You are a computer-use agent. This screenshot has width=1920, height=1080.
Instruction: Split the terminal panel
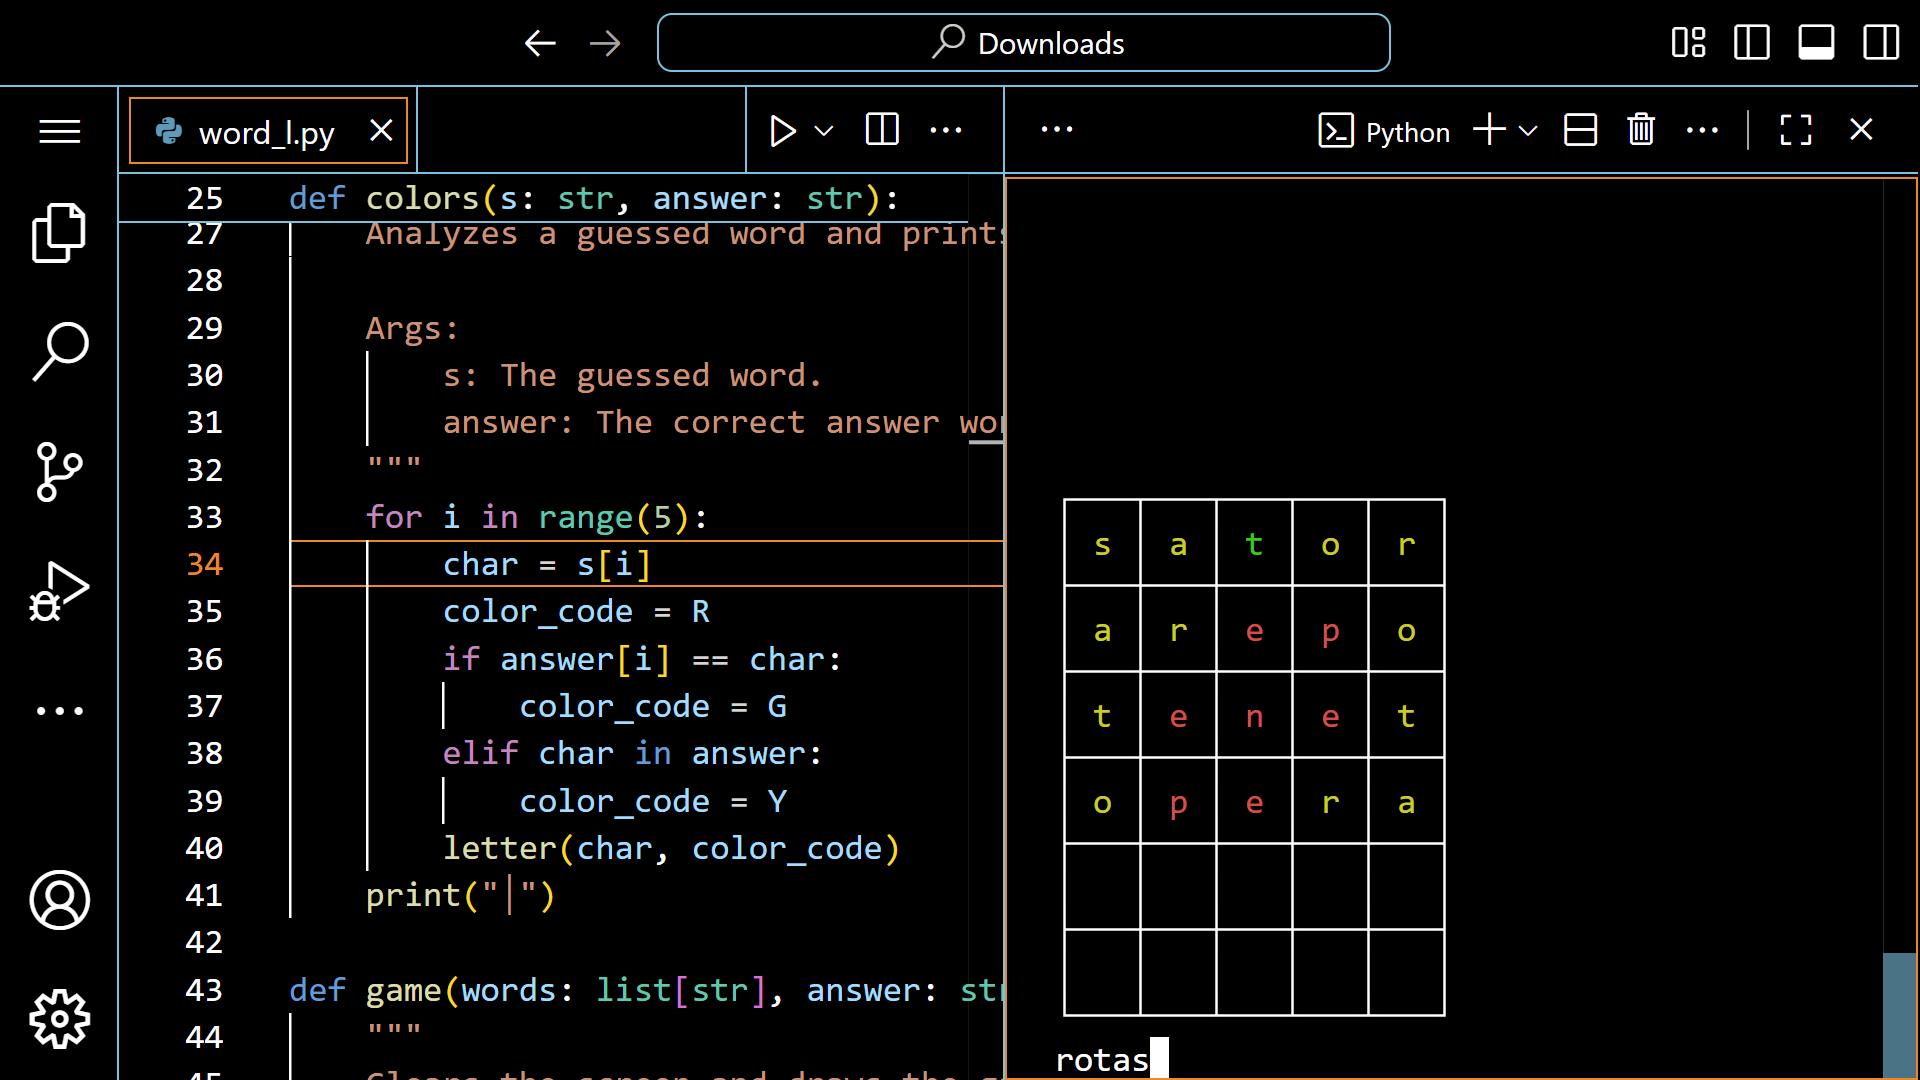pyautogui.click(x=1580, y=130)
